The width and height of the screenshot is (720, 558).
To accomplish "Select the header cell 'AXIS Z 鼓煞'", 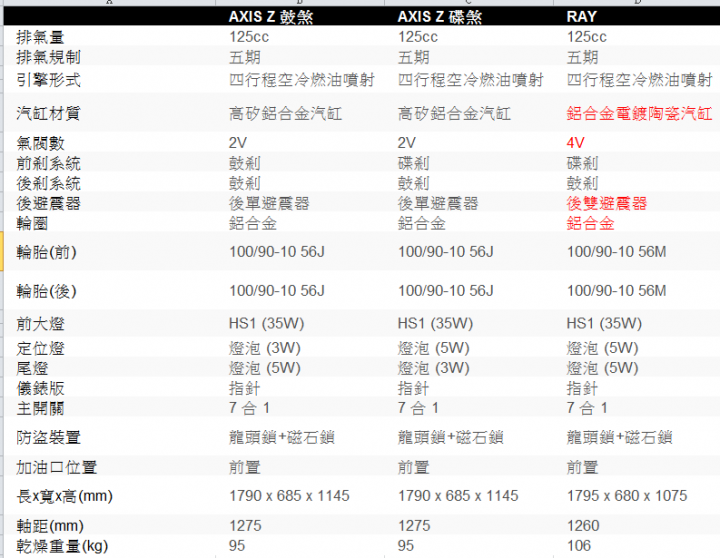I will pyautogui.click(x=270, y=17).
